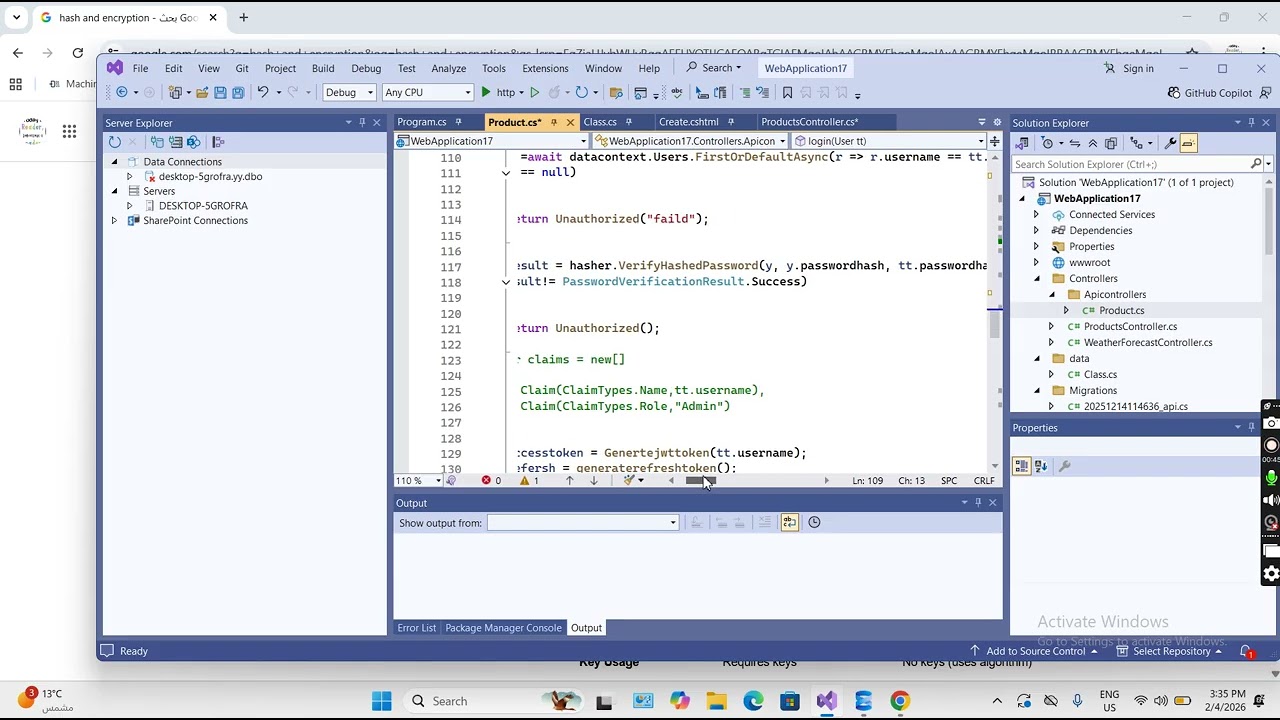
Task: Toggle Preview Selected Items in Solution Explorer
Action: coord(1188,143)
